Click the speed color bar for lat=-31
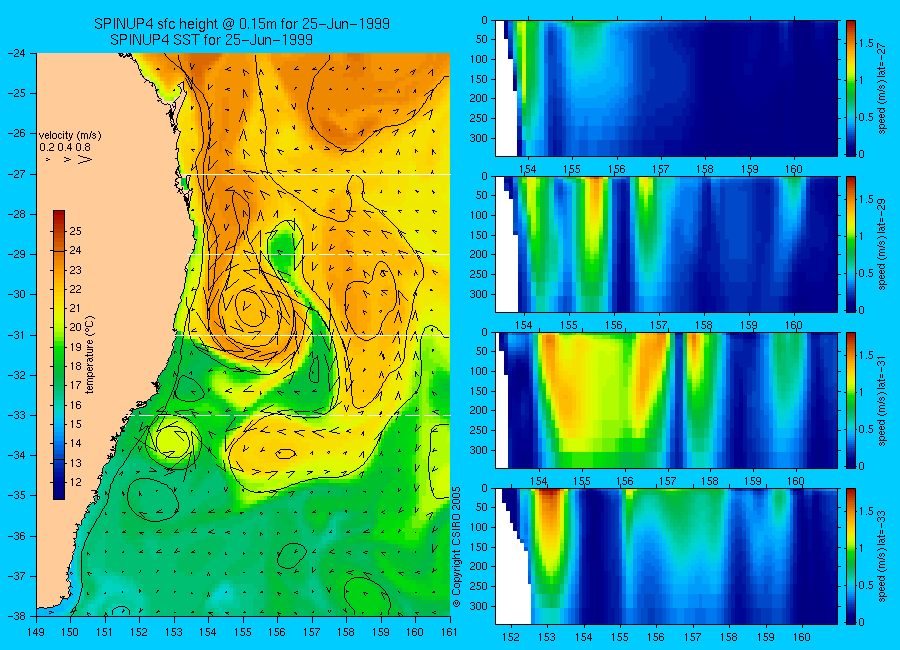The height and width of the screenshot is (650, 900). [851, 400]
